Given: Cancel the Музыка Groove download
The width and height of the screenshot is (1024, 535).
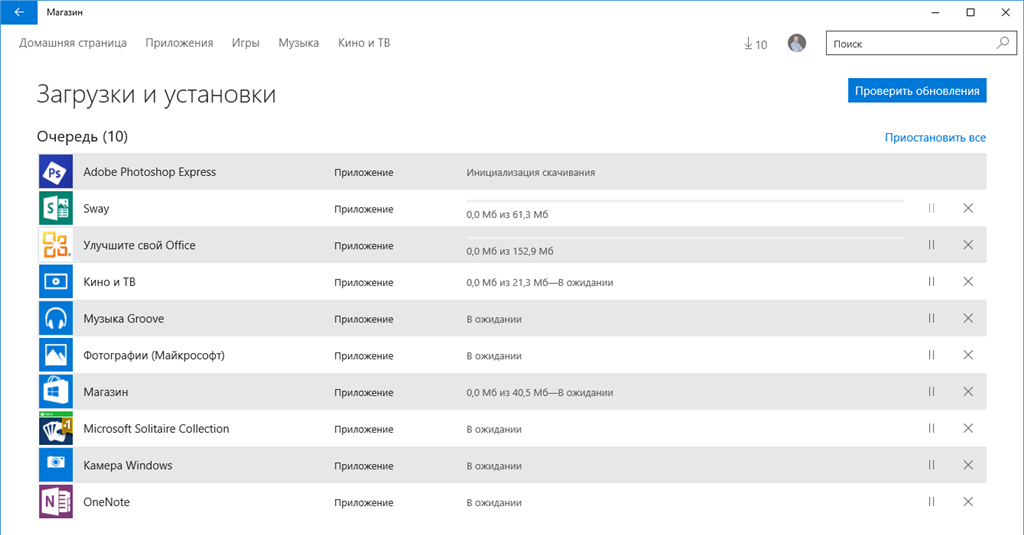Looking at the screenshot, I should [968, 317].
